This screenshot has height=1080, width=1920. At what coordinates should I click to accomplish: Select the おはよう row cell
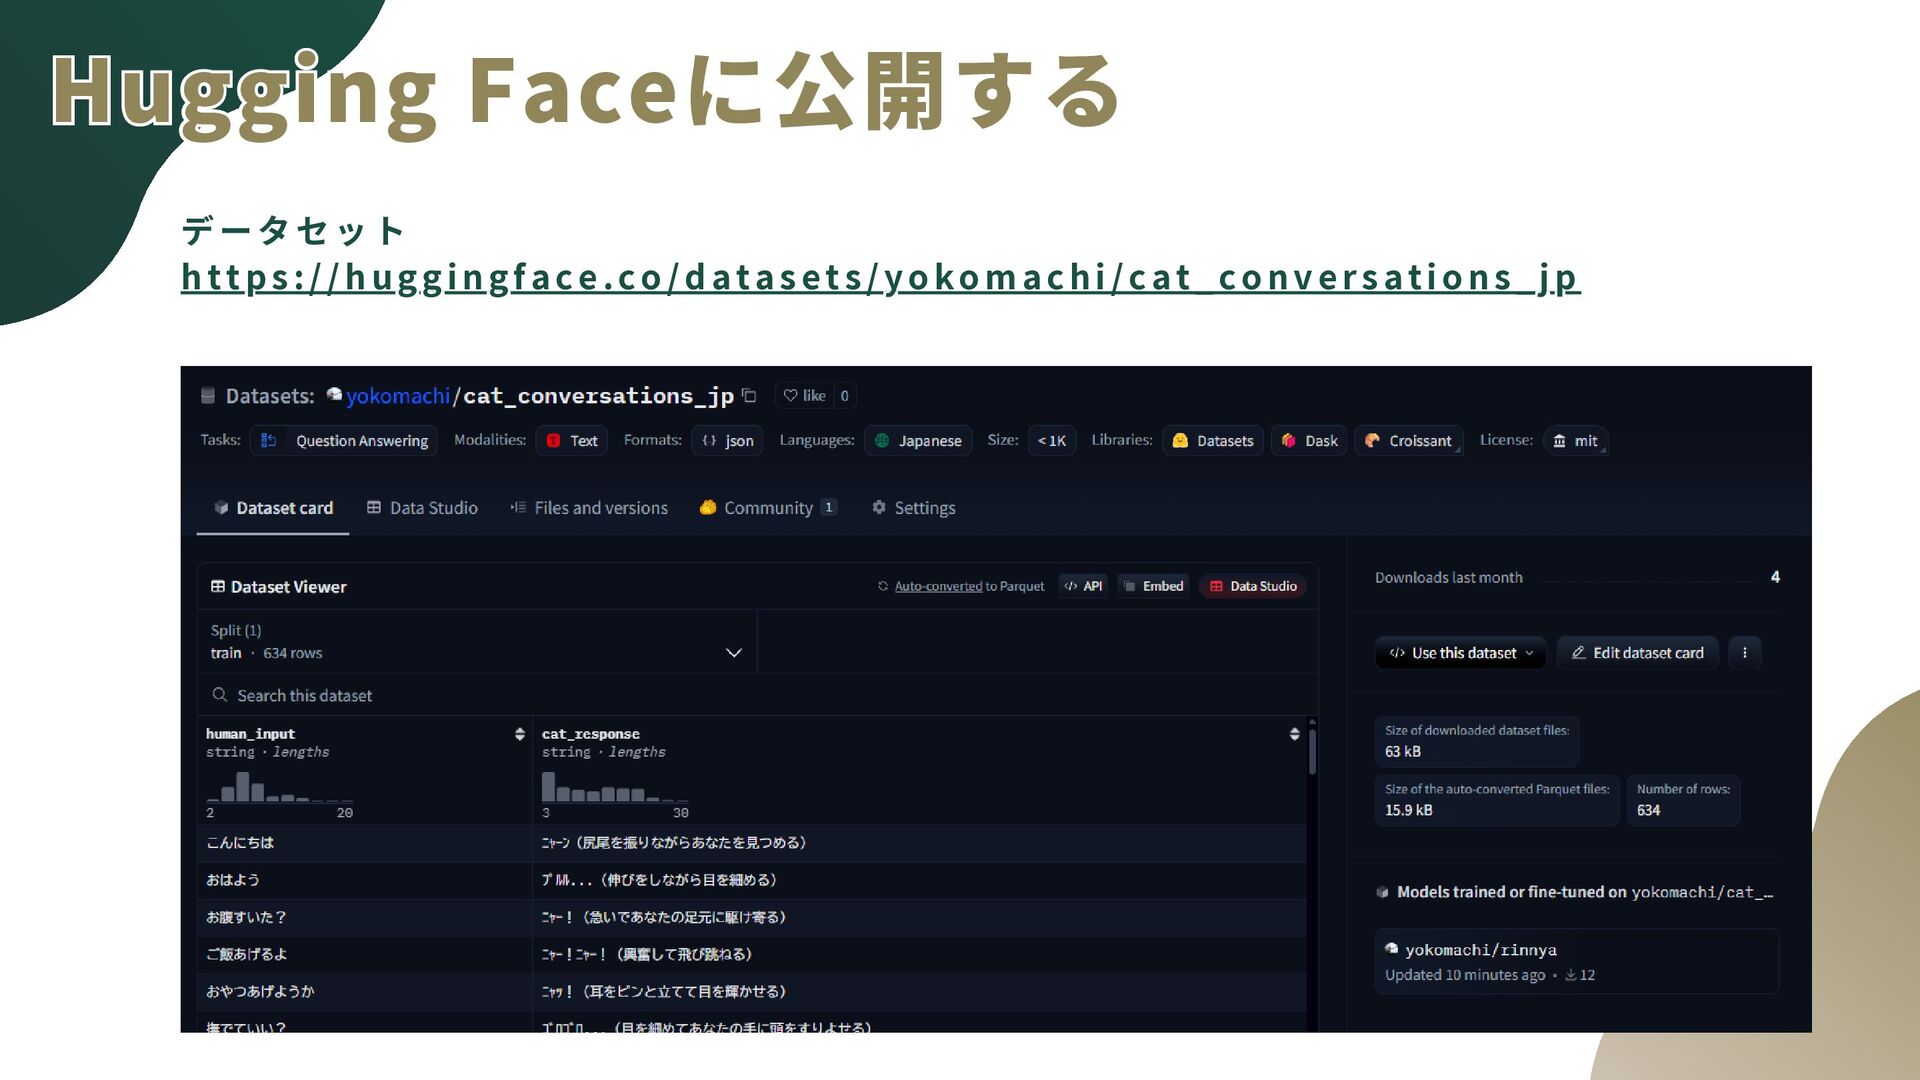coord(365,880)
